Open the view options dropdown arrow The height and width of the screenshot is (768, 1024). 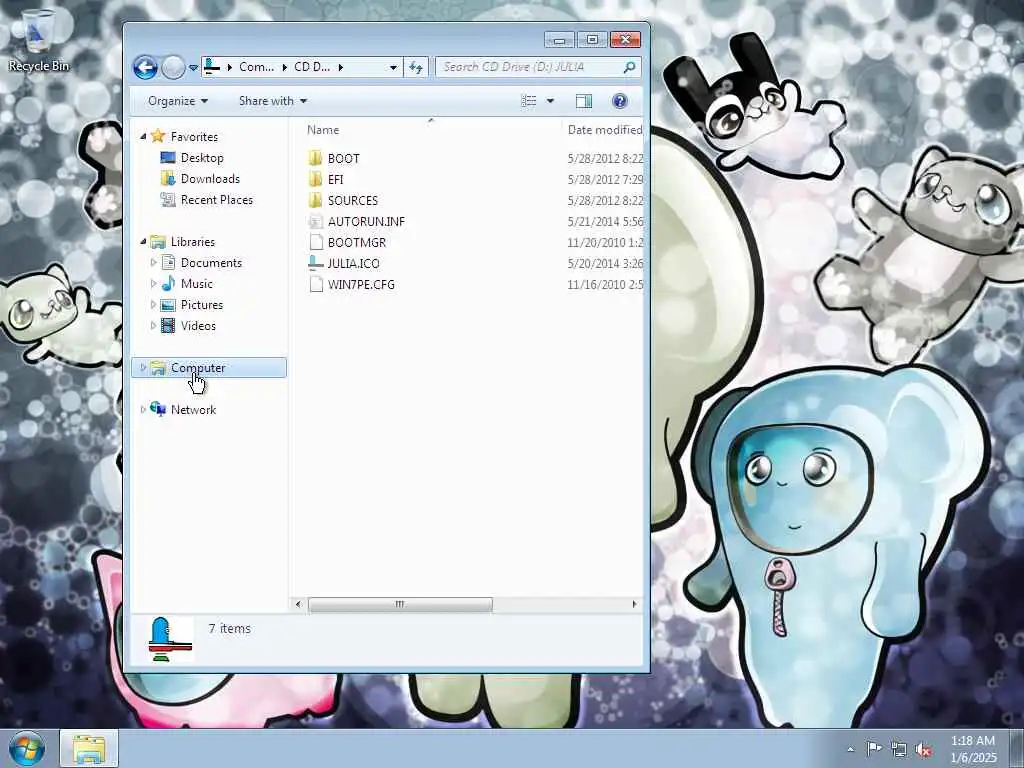coord(550,101)
